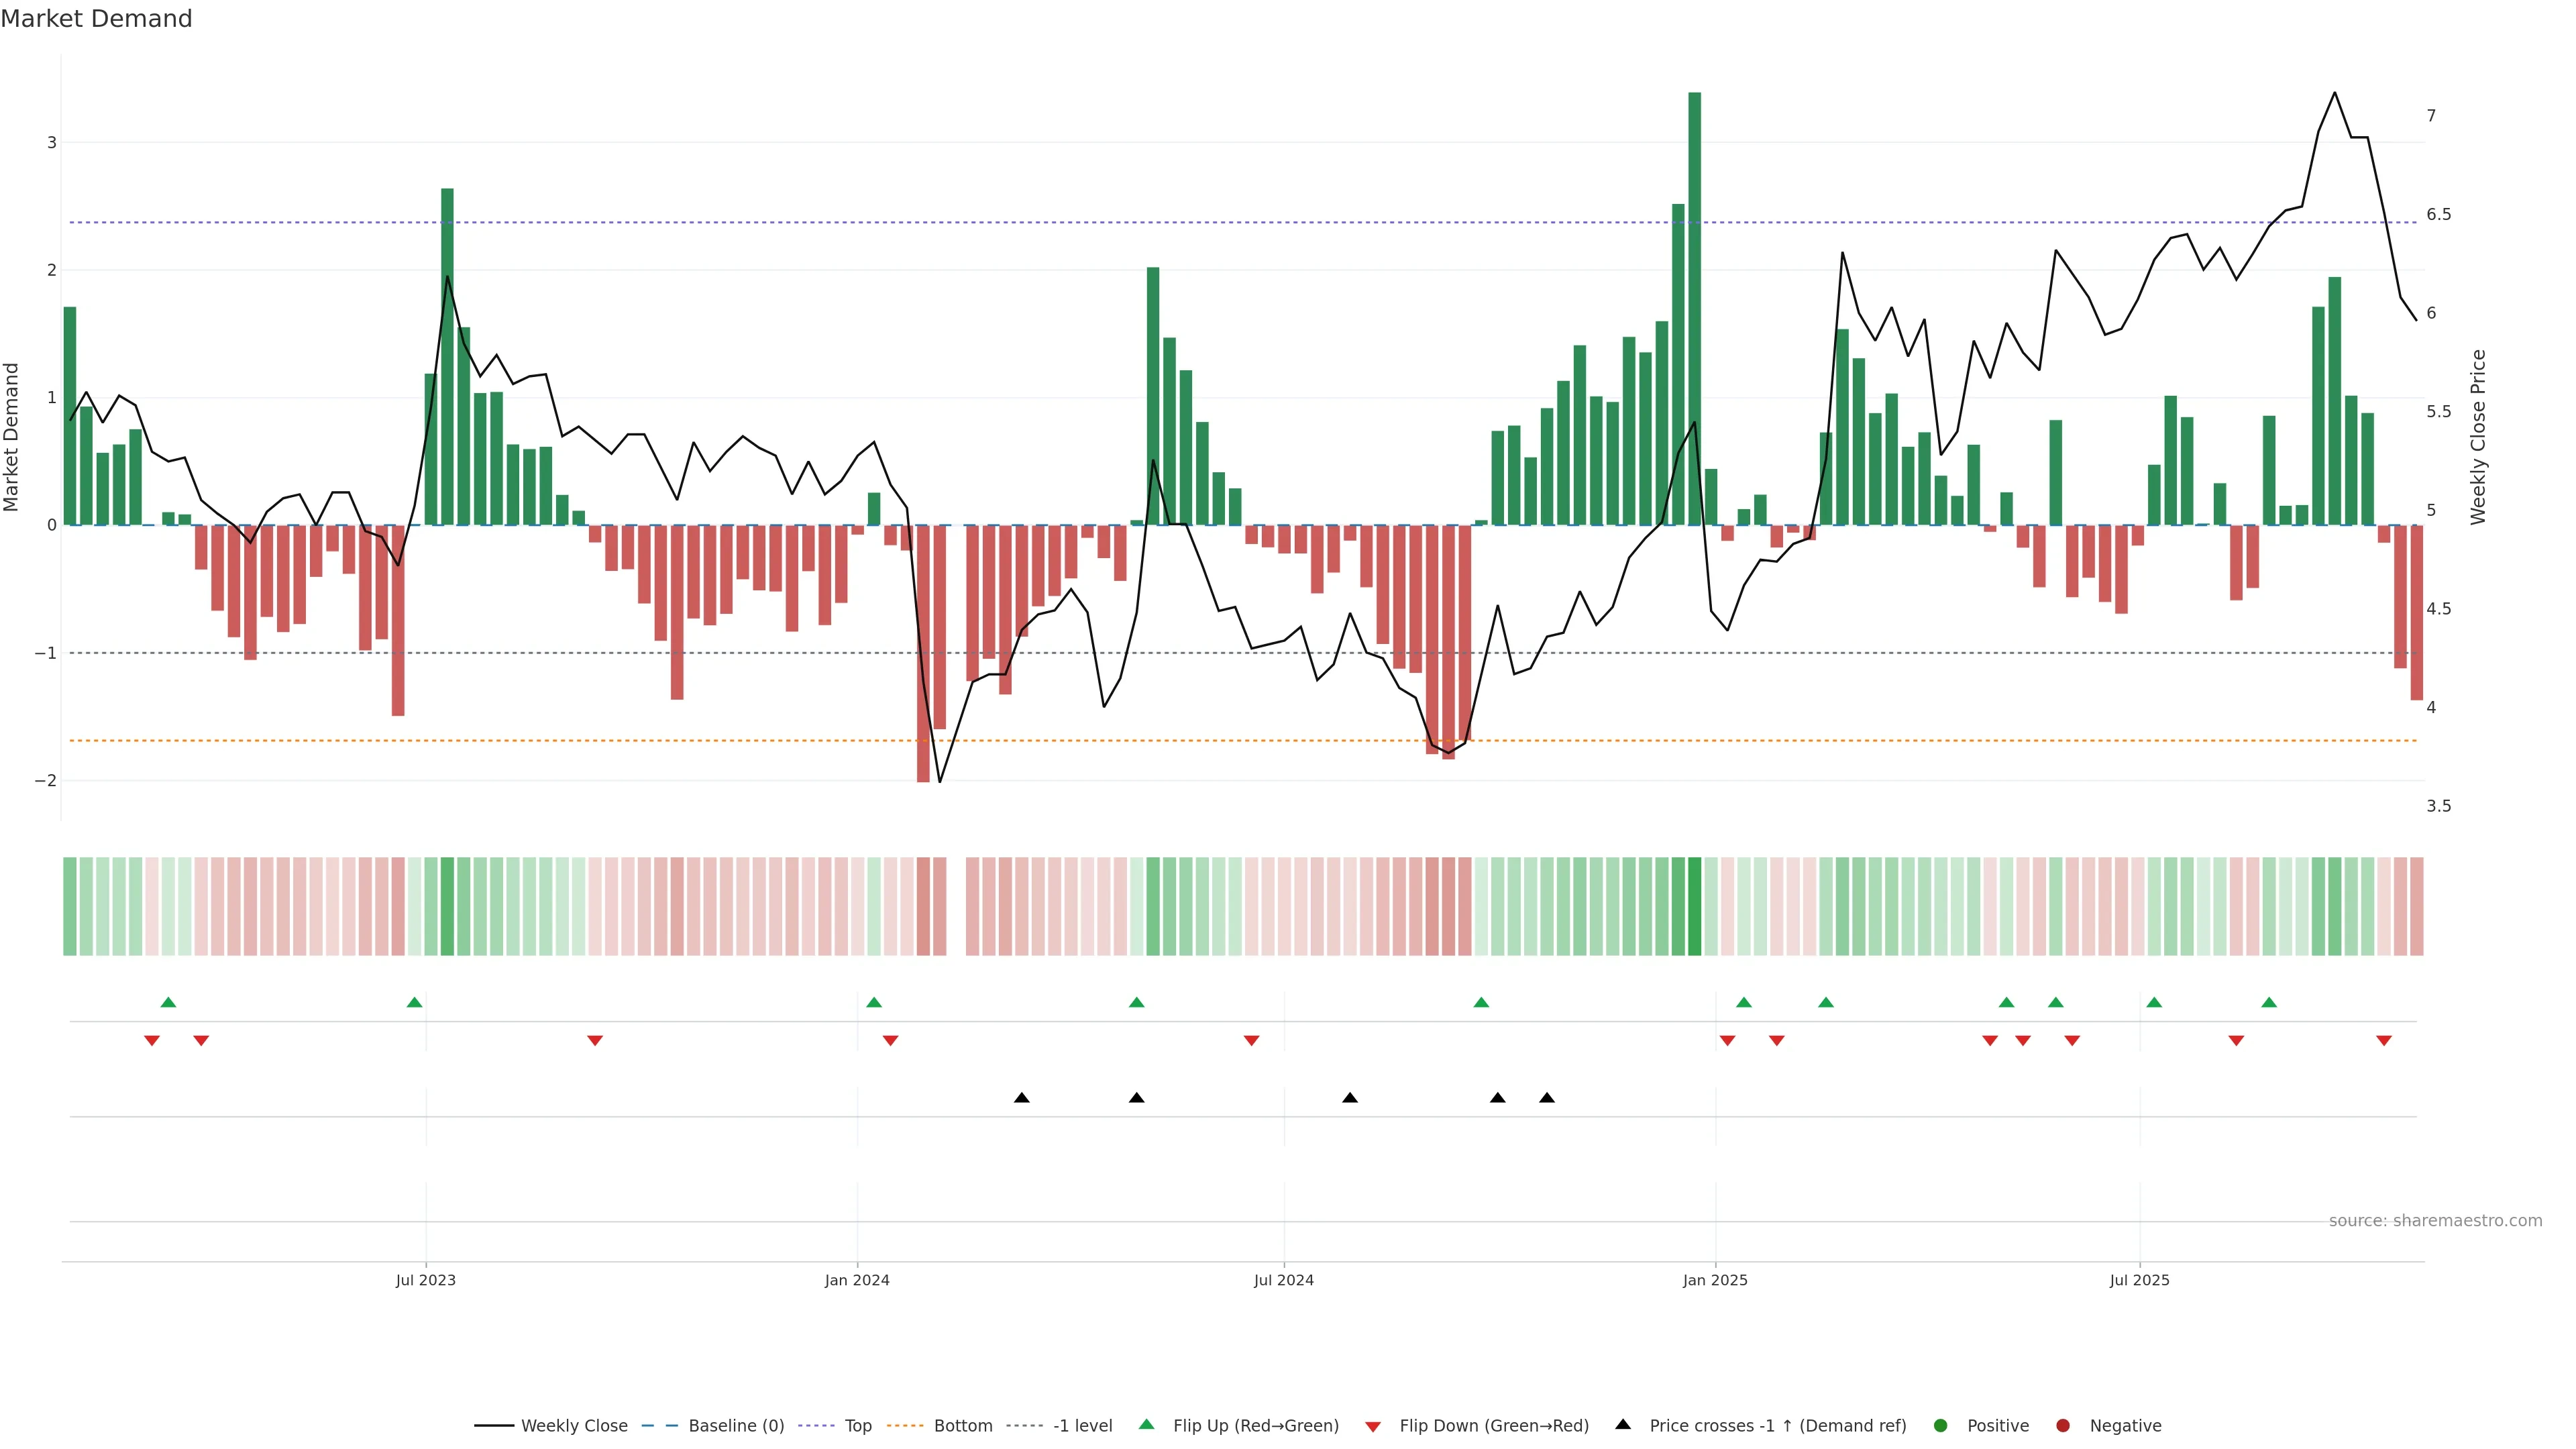The width and height of the screenshot is (2576, 1449).
Task: Click the last black price-cross triangle marker
Action: 1547,1098
